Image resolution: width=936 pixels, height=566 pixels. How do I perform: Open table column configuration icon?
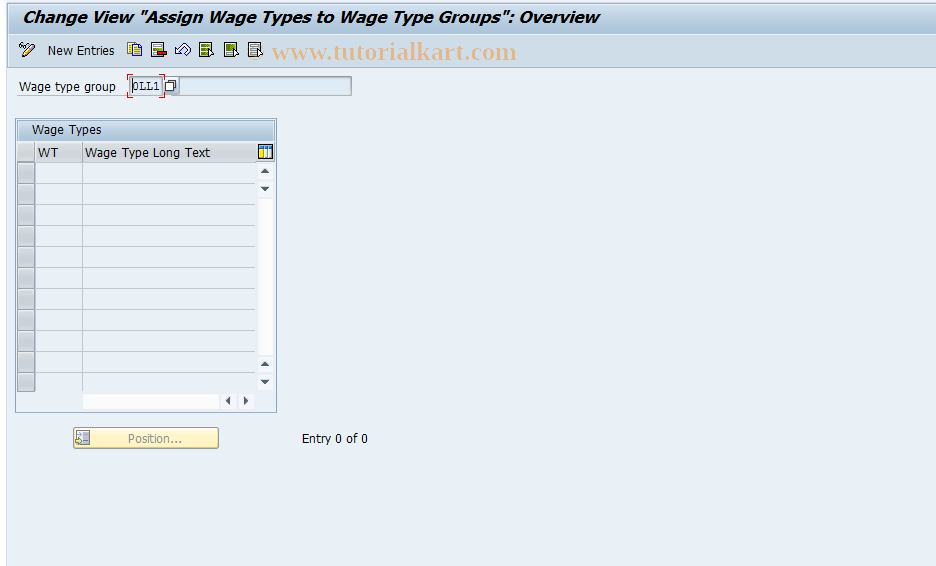(265, 152)
